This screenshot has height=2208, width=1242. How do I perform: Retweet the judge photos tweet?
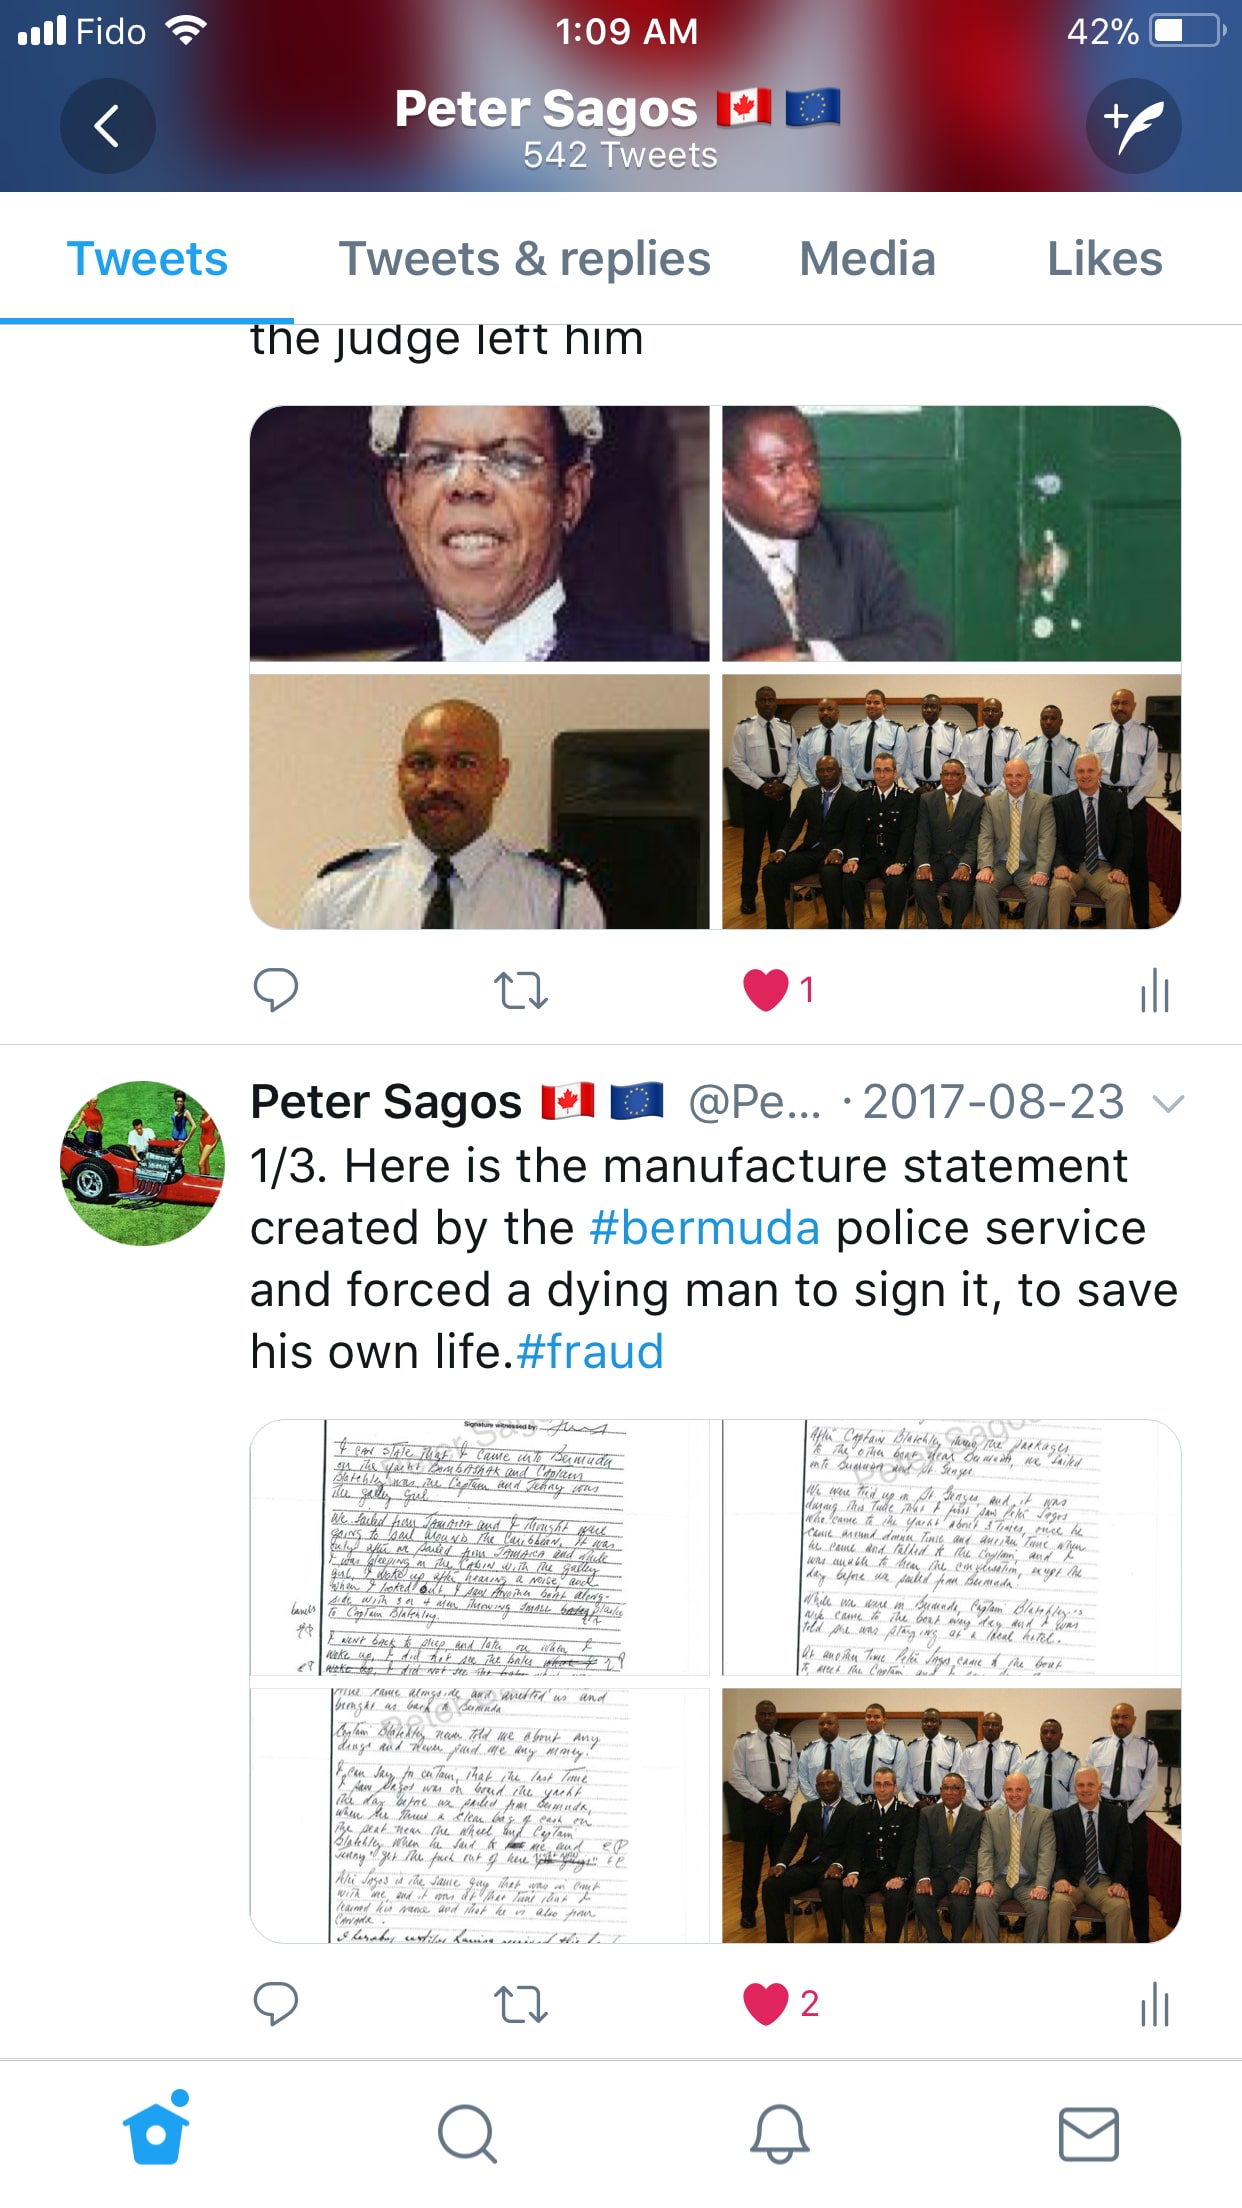click(x=521, y=990)
